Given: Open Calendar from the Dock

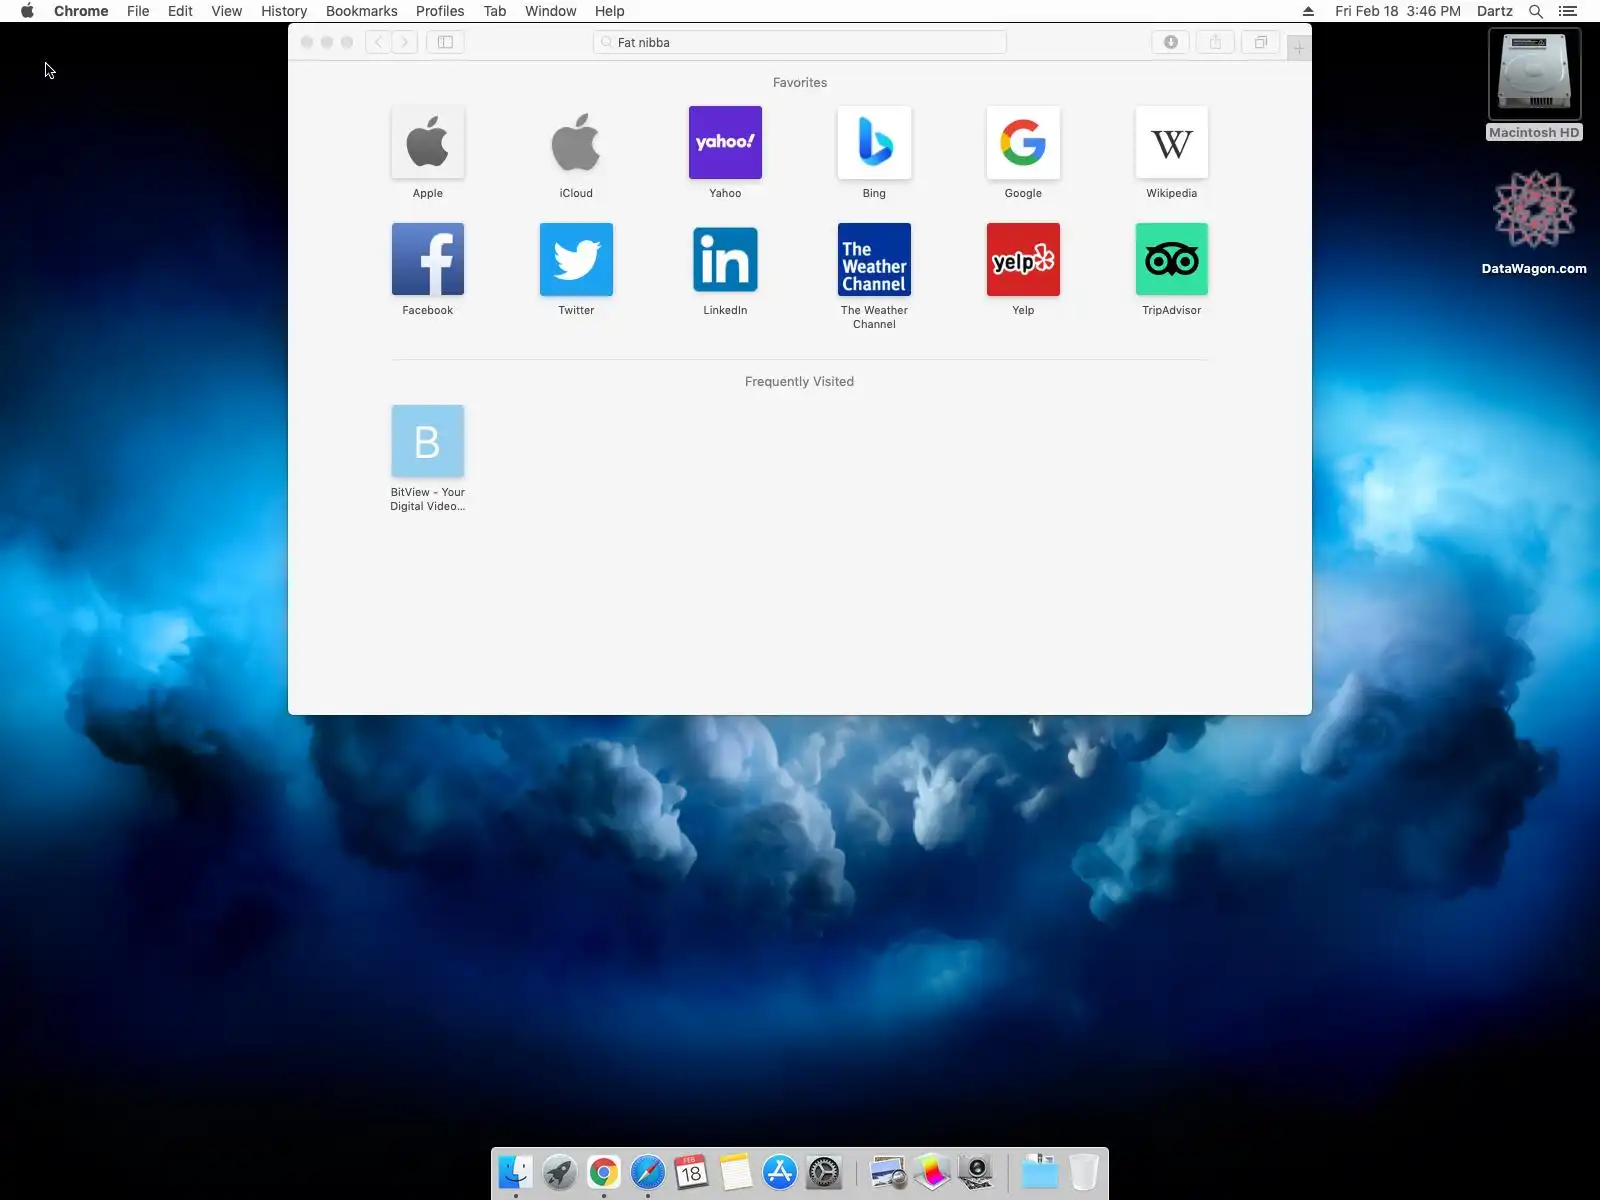Looking at the screenshot, I should click(x=692, y=1172).
